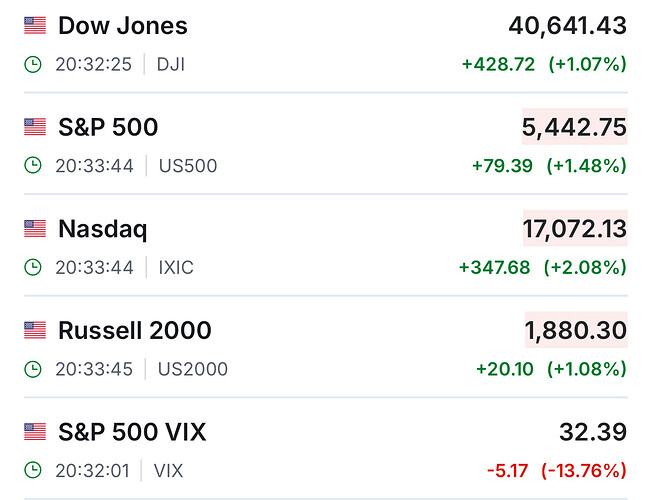
Task: Click the US flag beside S&P 500 VIX
Action: [x=35, y=432]
